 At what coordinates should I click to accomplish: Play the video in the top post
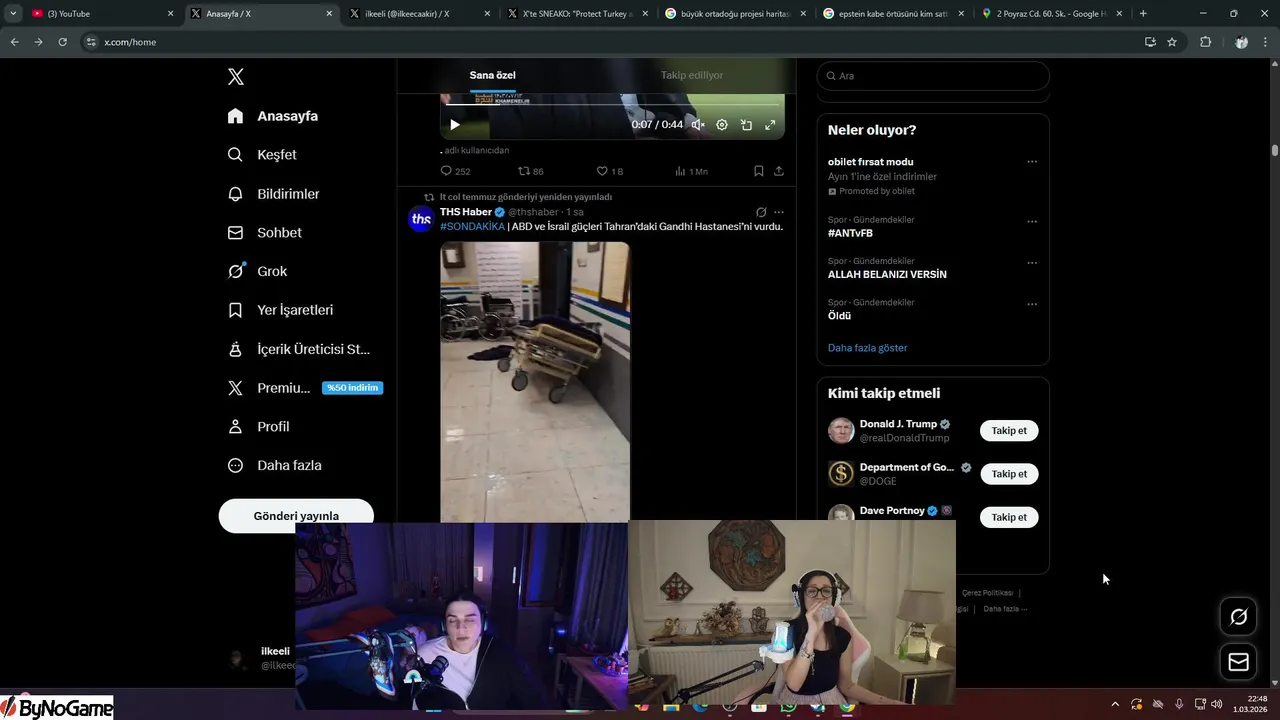[x=455, y=125]
